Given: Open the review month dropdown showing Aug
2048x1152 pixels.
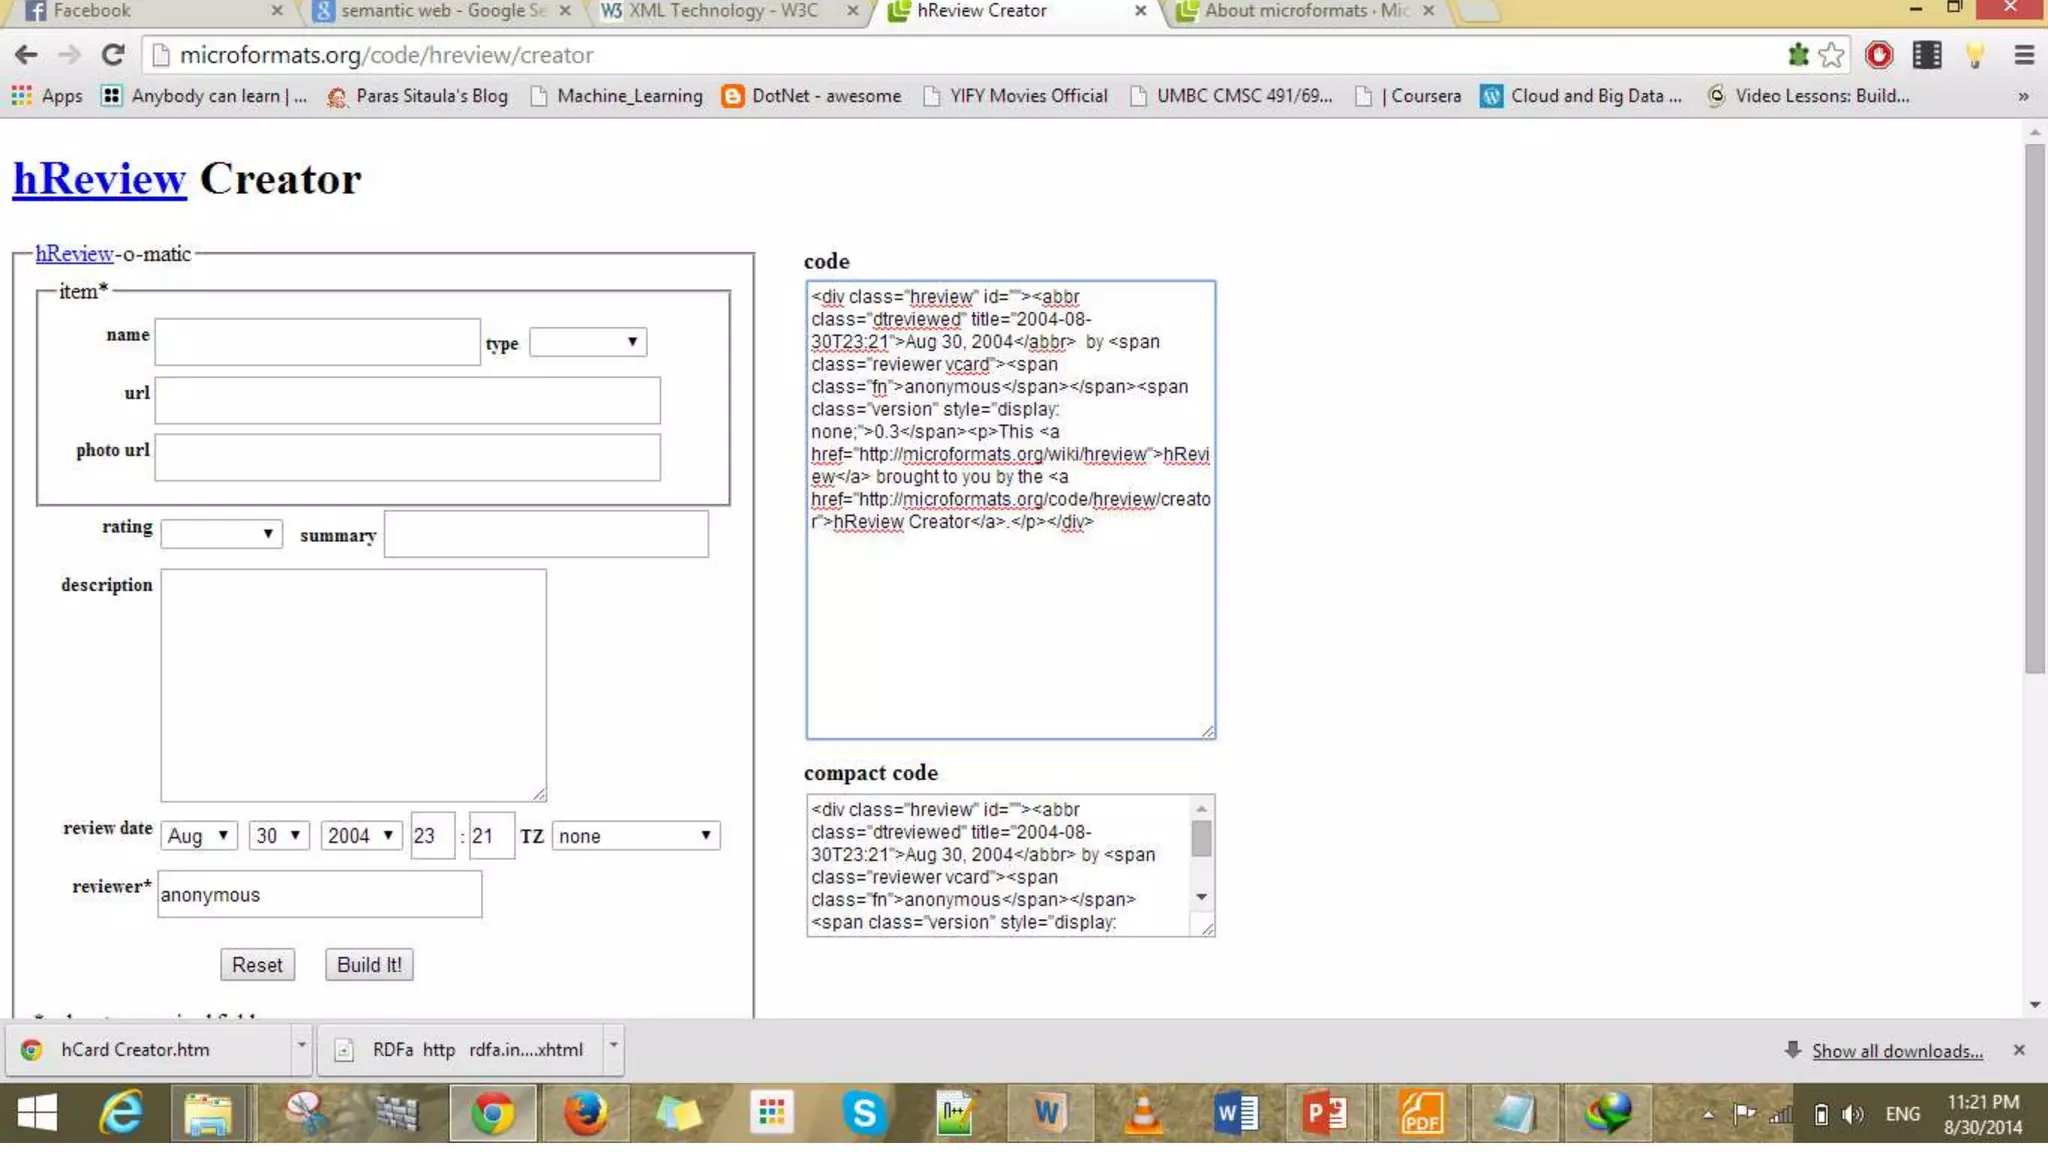Looking at the screenshot, I should [198, 835].
